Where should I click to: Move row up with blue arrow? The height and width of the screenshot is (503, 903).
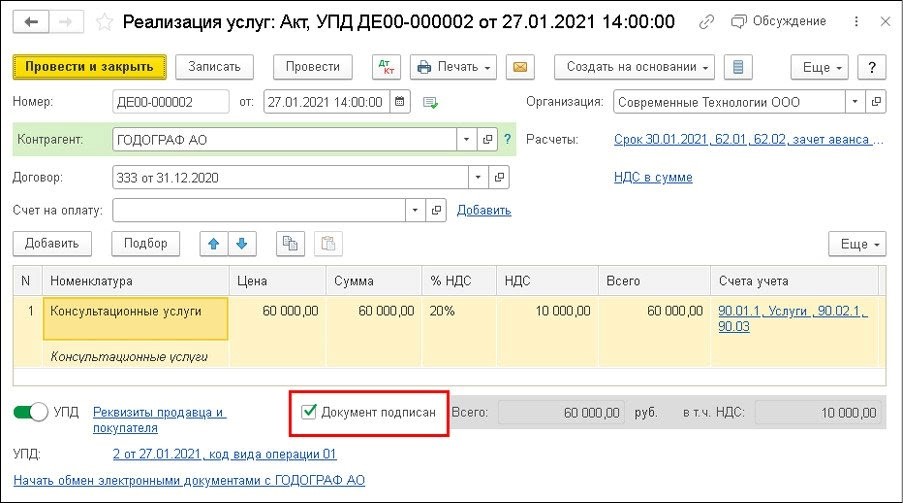coord(214,244)
